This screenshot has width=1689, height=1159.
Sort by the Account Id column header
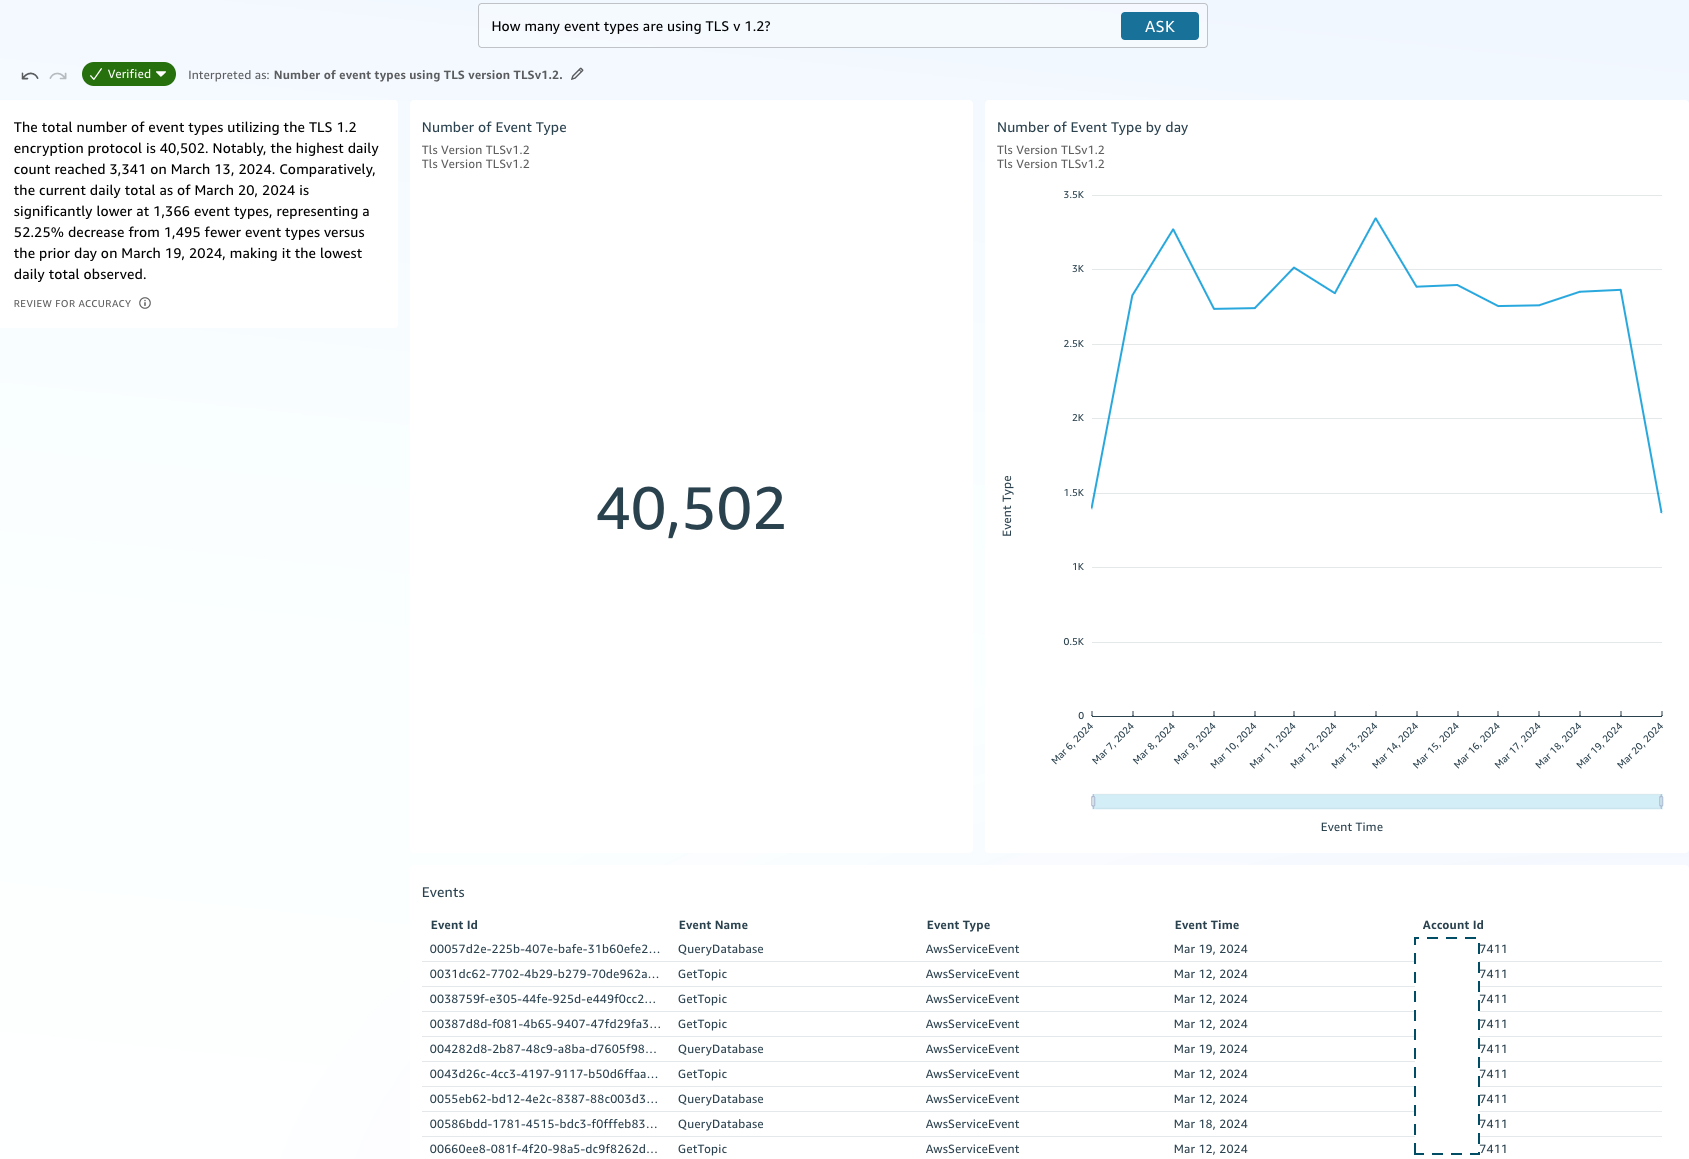pyautogui.click(x=1453, y=925)
